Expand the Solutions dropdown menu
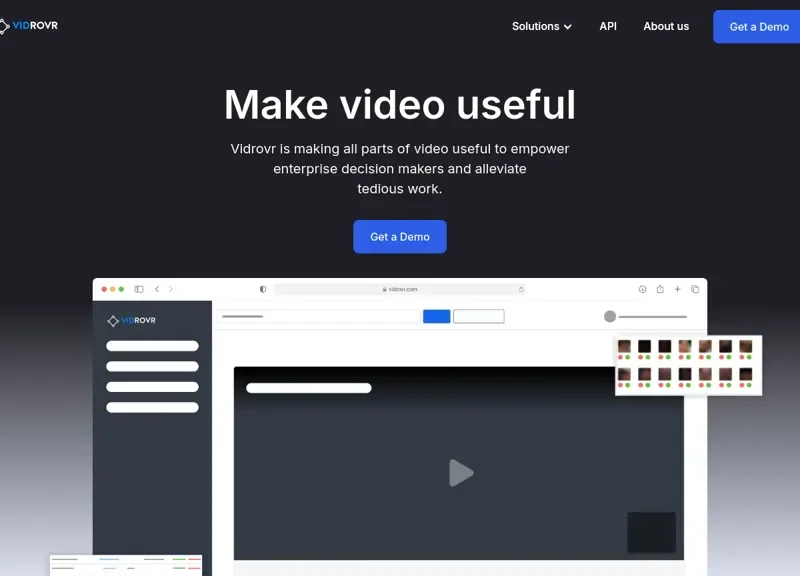This screenshot has height=576, width=800. (x=541, y=27)
